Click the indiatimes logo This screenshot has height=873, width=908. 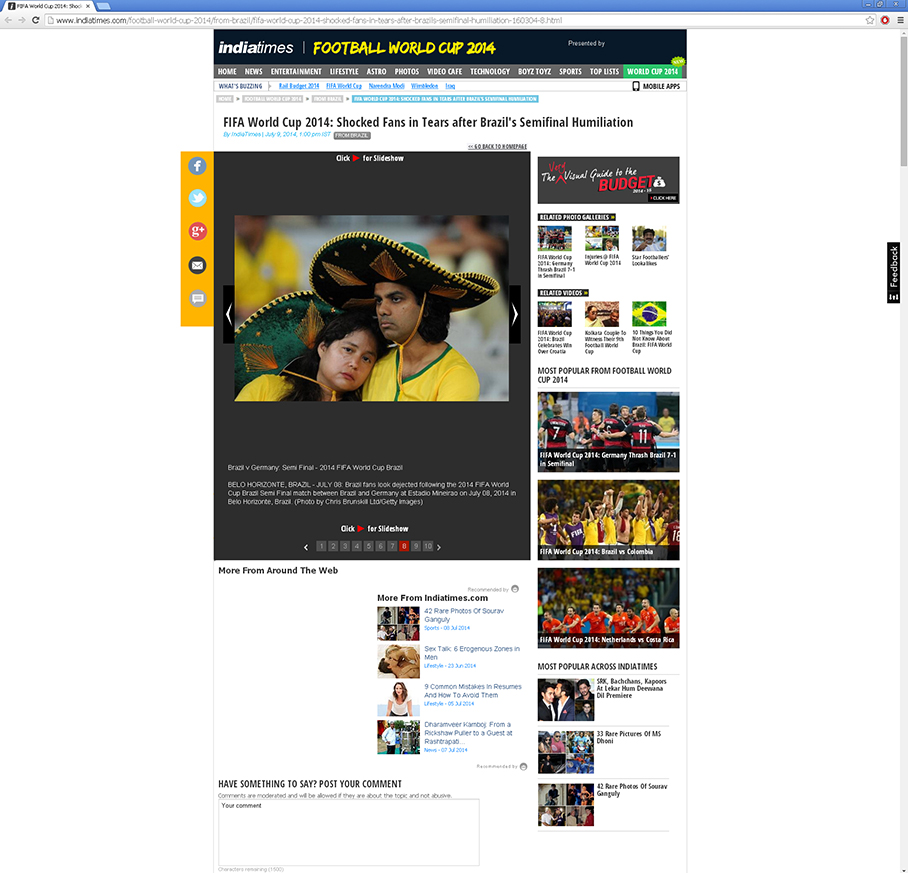pos(256,47)
